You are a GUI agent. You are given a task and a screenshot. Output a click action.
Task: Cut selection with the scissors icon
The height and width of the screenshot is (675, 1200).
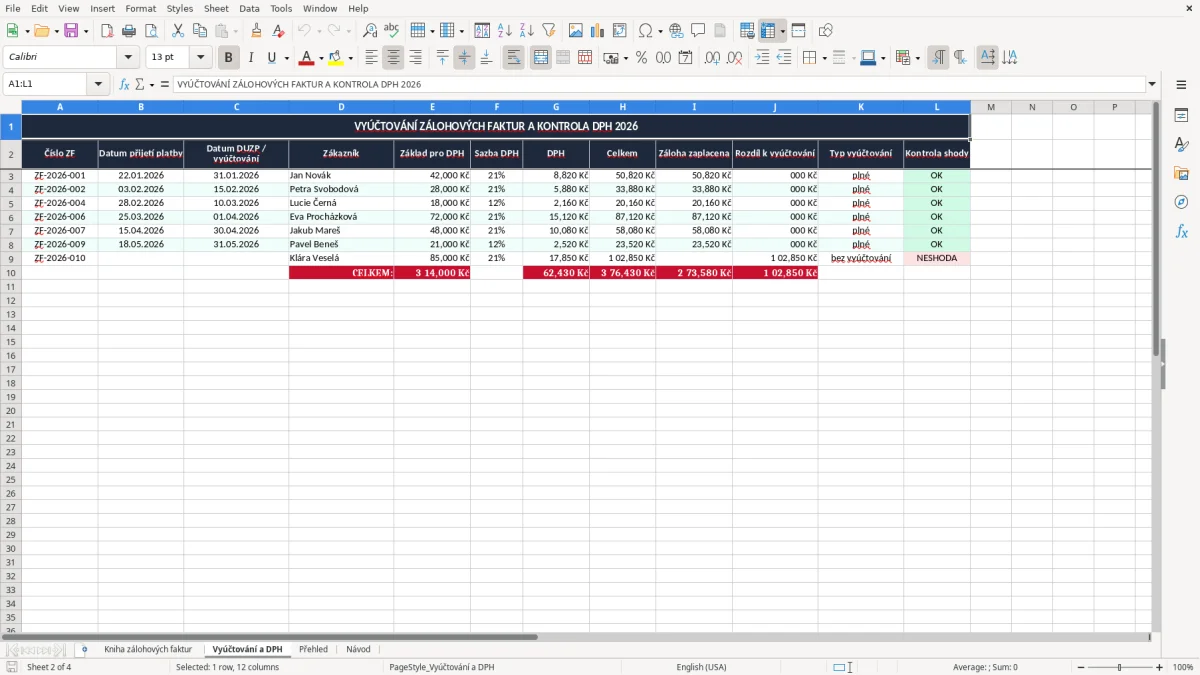178,31
